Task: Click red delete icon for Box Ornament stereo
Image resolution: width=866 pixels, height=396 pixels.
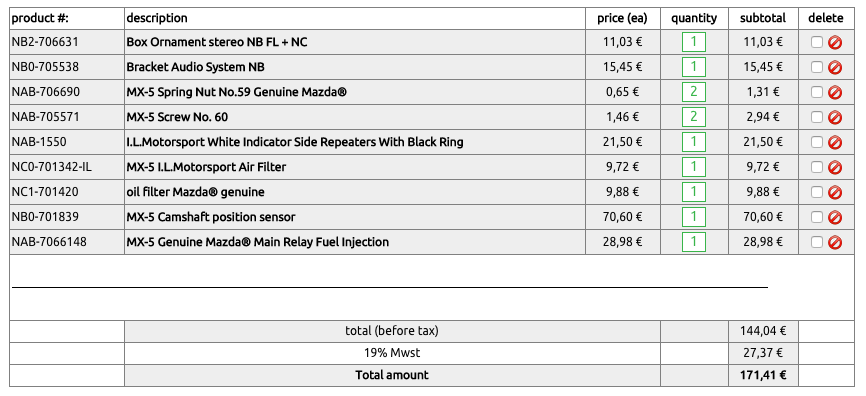Action: 835,43
